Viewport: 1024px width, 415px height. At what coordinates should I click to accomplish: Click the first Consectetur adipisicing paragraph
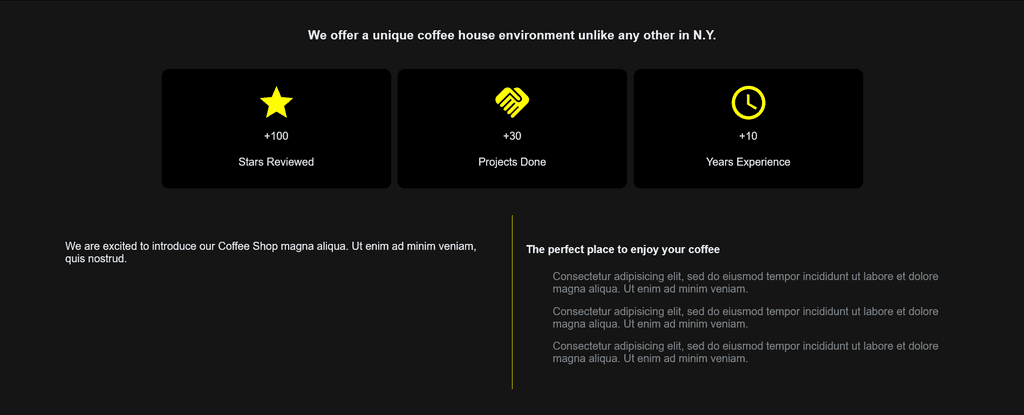point(745,282)
